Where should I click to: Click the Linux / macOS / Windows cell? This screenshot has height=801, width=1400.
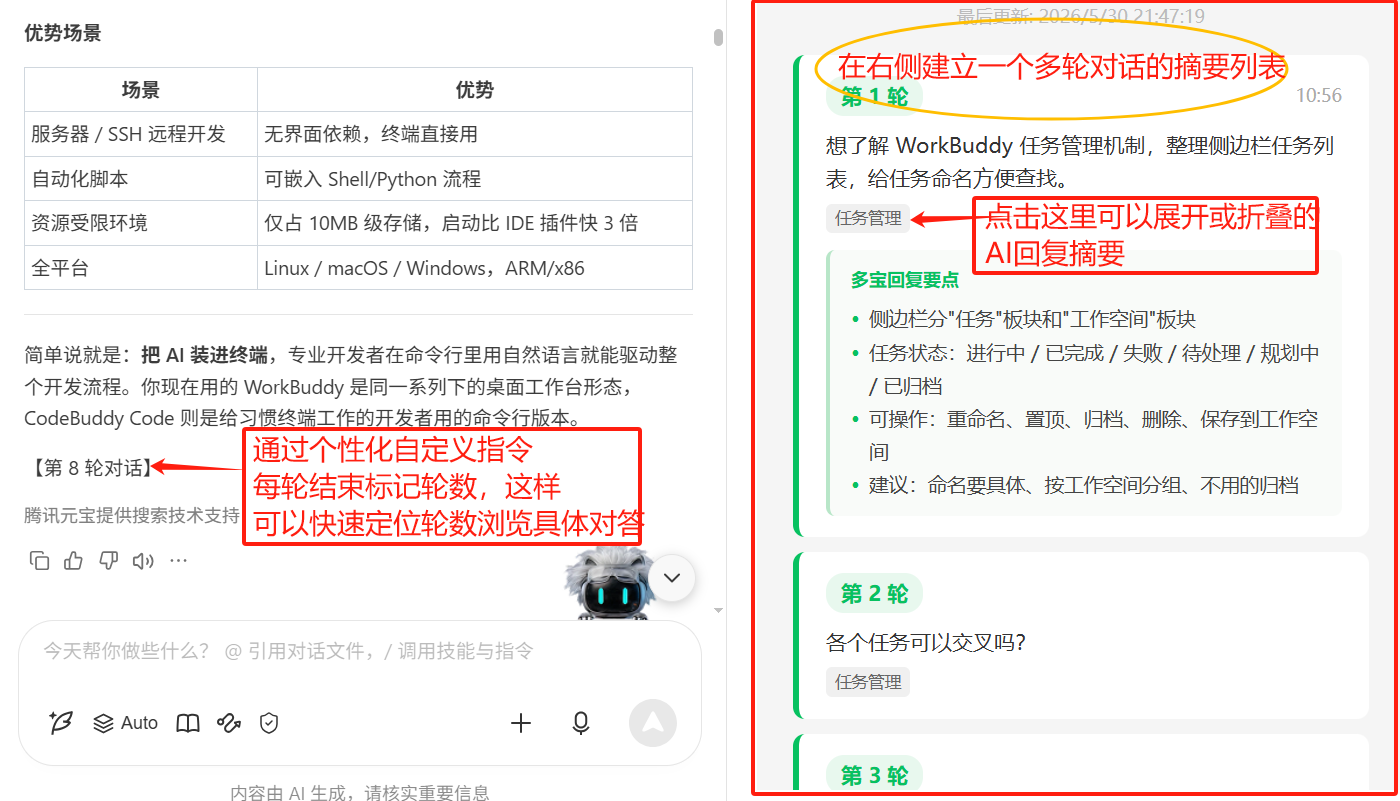click(x=475, y=268)
